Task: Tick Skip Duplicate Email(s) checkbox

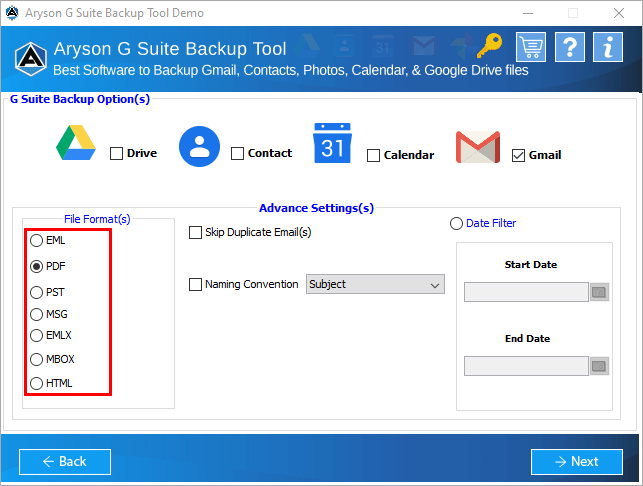Action: coord(195,232)
